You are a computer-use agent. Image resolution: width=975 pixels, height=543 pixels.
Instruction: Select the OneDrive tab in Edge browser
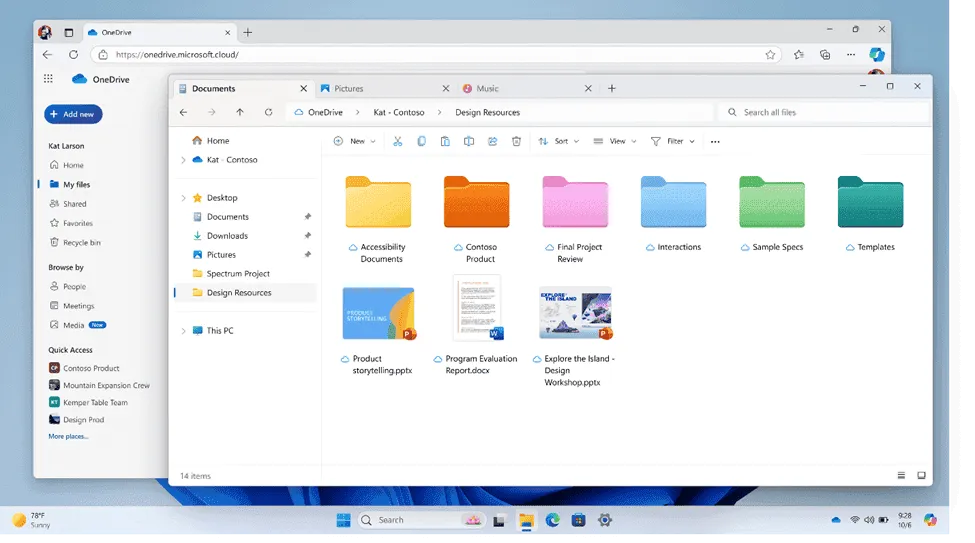pyautogui.click(x=160, y=32)
